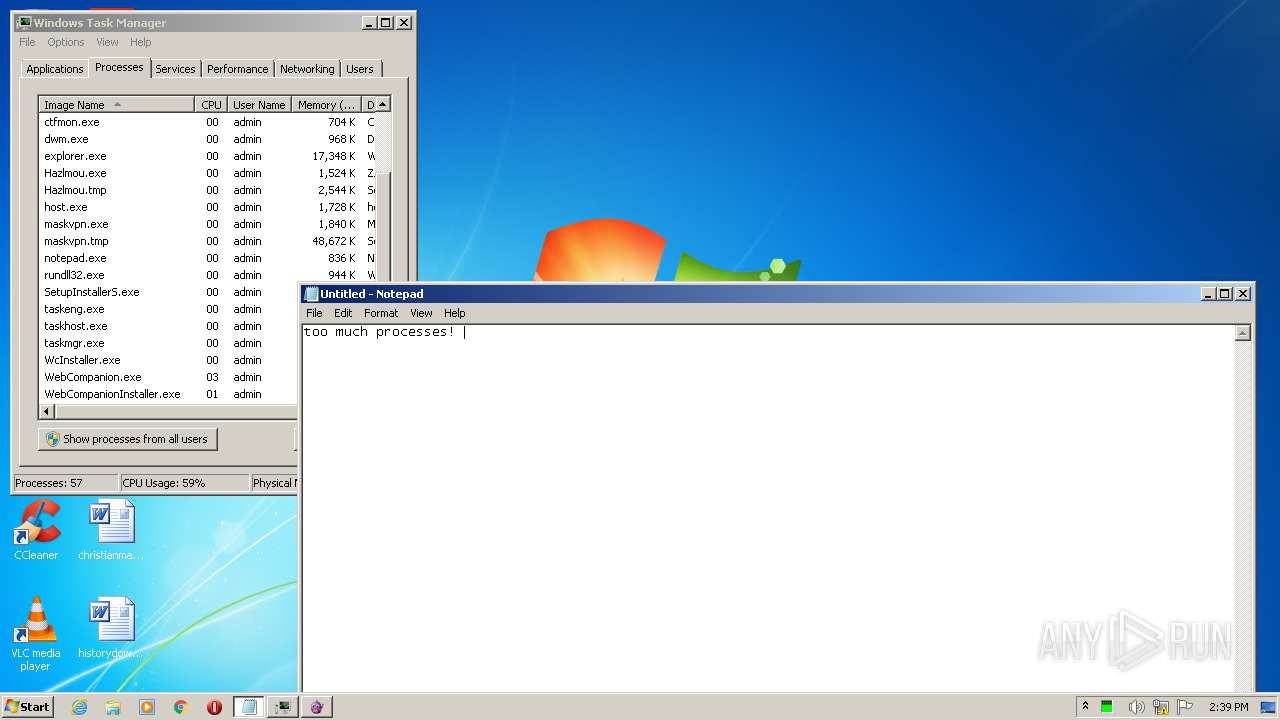
Task: Open Notepad Help menu
Action: (455, 313)
